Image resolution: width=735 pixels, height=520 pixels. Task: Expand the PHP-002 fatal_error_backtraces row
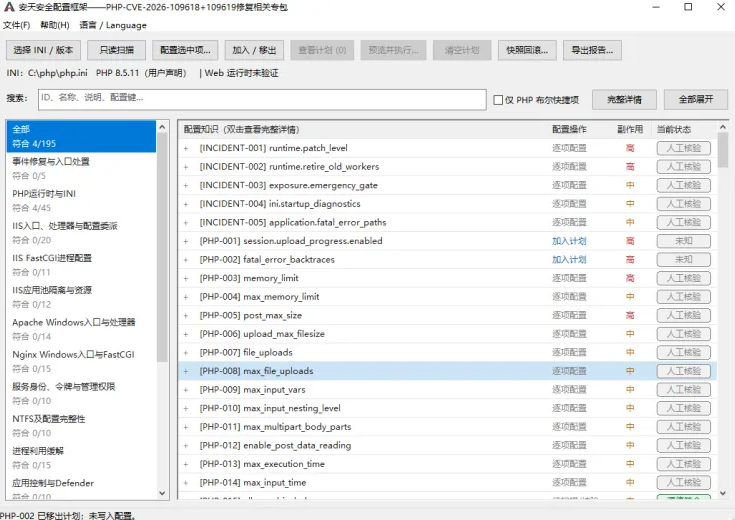click(x=186, y=260)
